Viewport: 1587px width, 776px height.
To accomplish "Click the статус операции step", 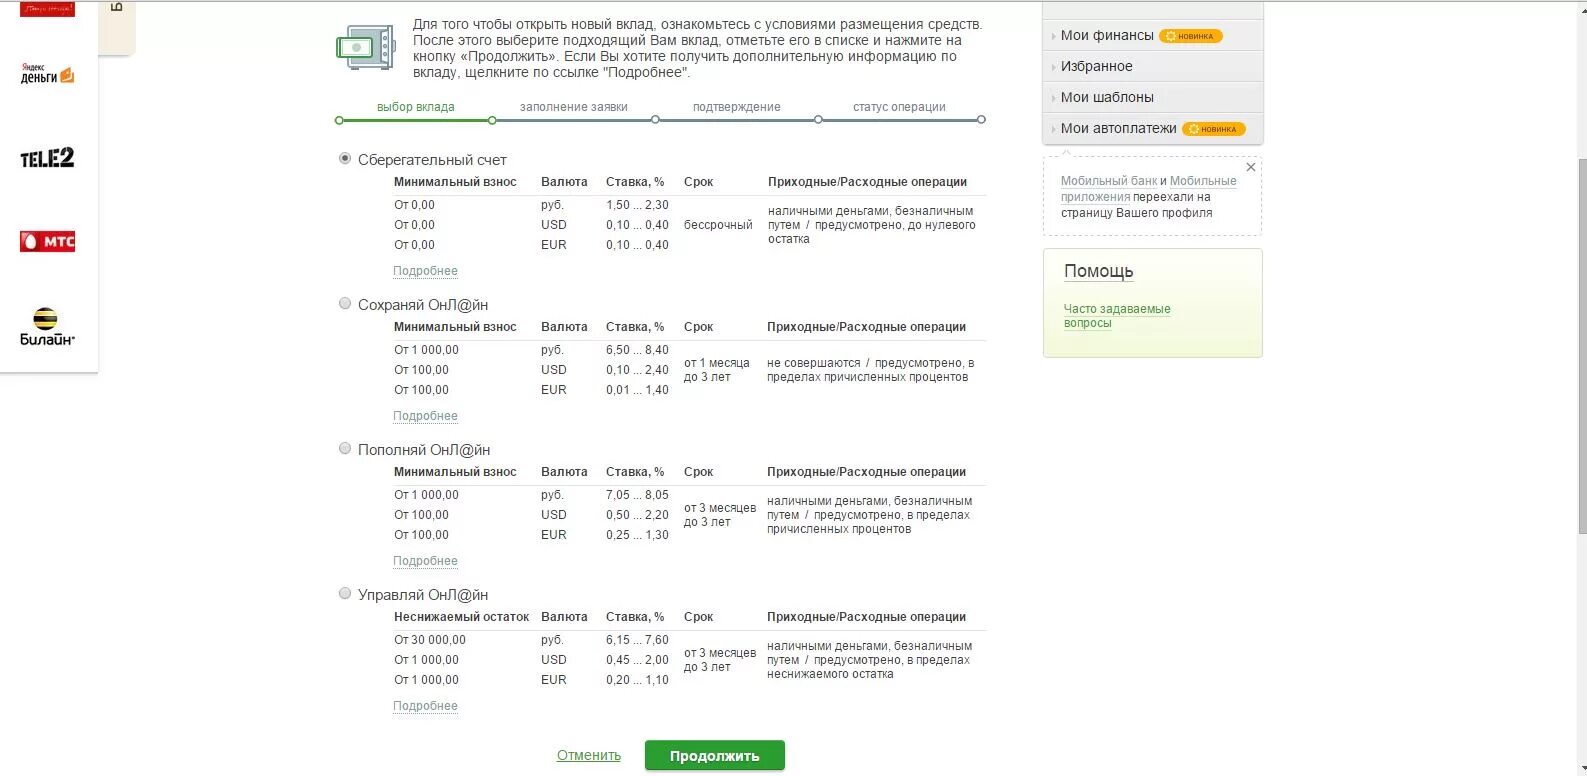I will point(899,107).
